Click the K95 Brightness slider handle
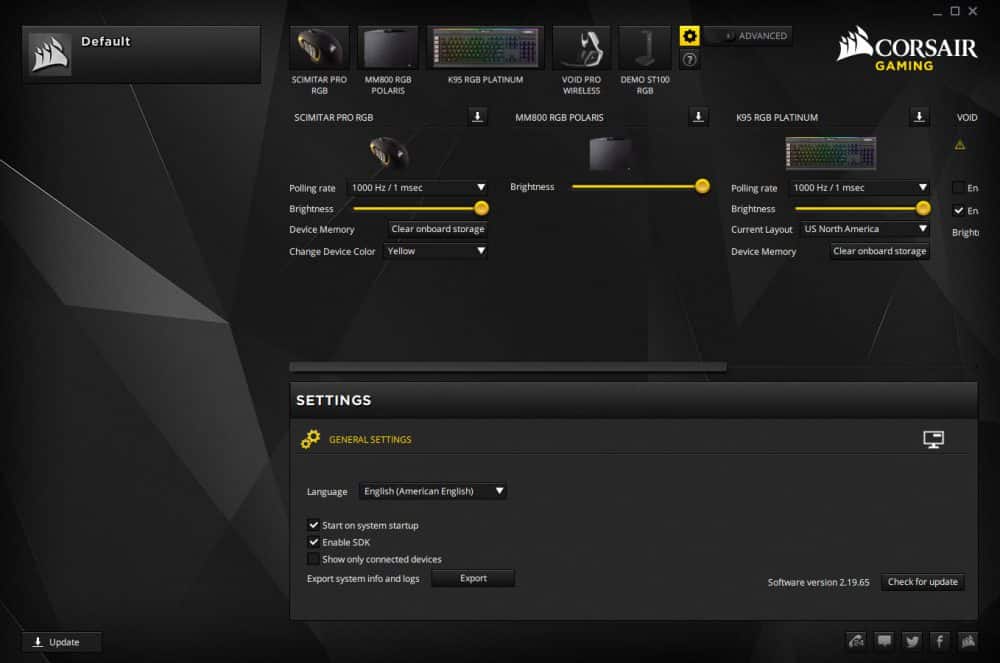The image size is (1000, 663). tap(923, 208)
